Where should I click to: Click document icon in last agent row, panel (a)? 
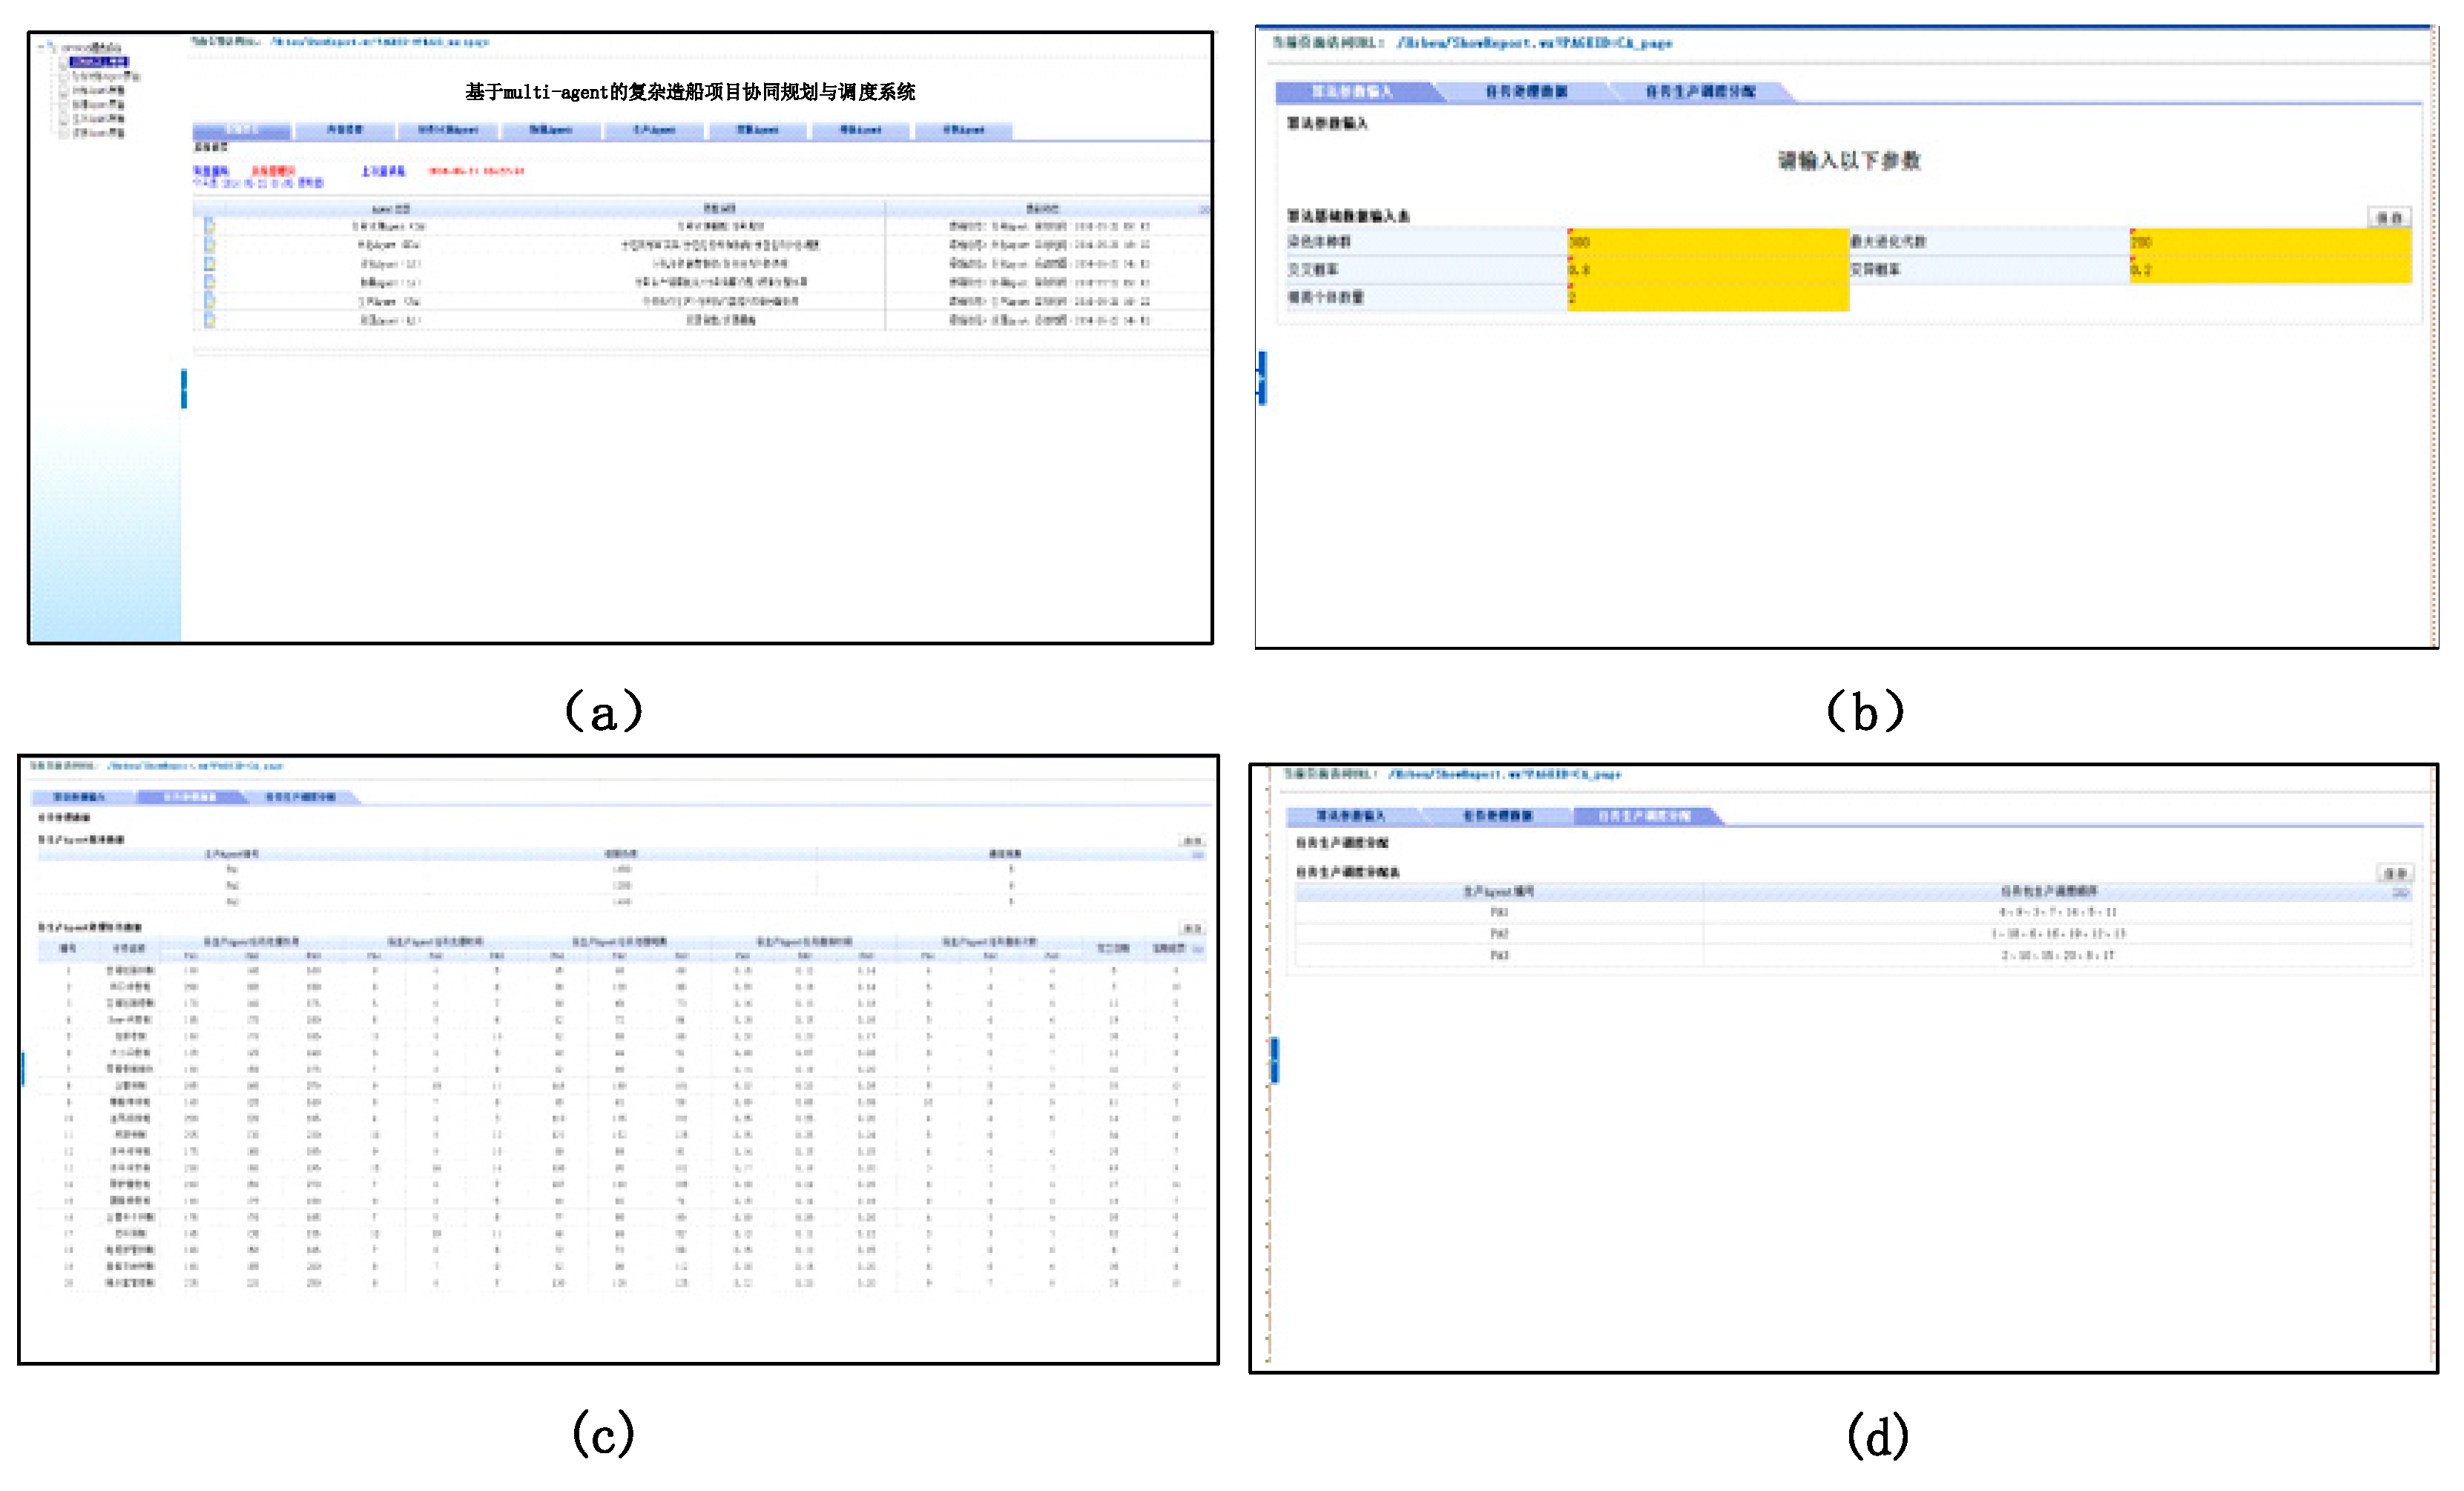(209, 320)
